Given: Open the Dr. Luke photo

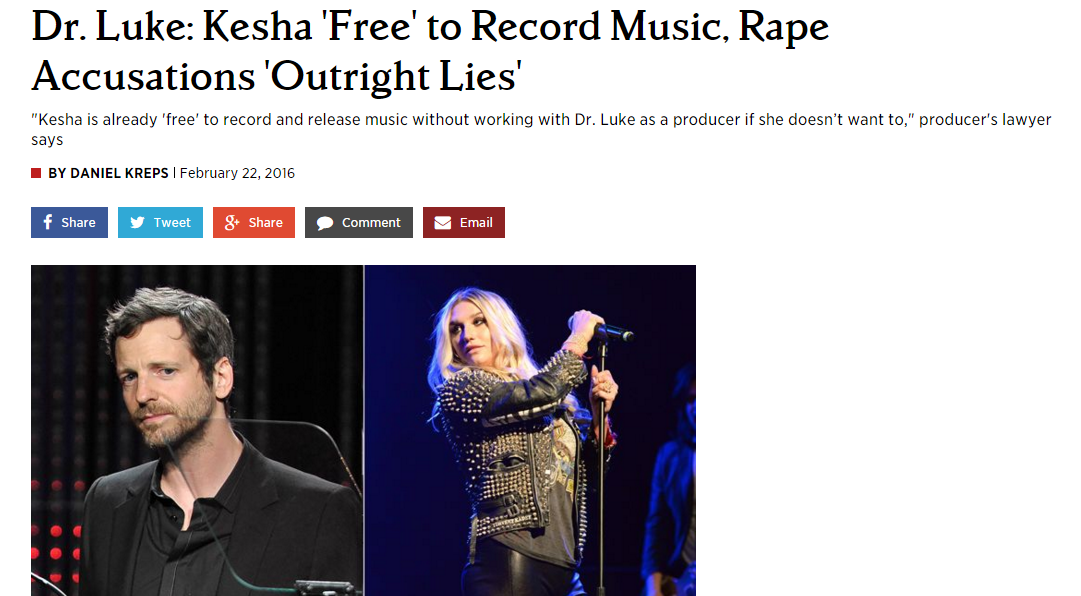Looking at the screenshot, I should pos(197,430).
